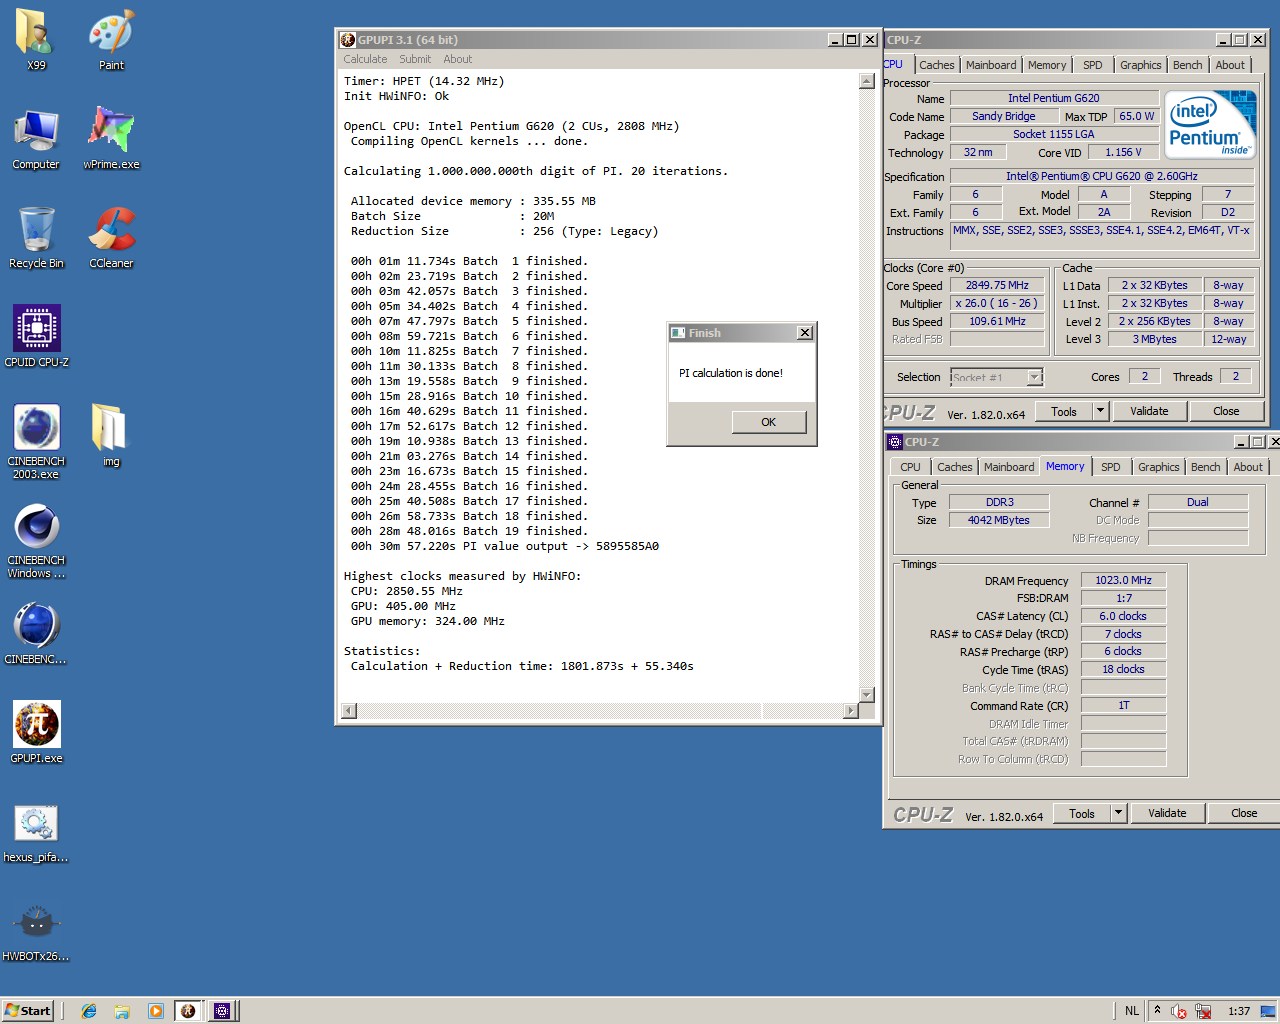
Task: Switch to GPUPI via its taskbar button
Action: click(x=188, y=1011)
